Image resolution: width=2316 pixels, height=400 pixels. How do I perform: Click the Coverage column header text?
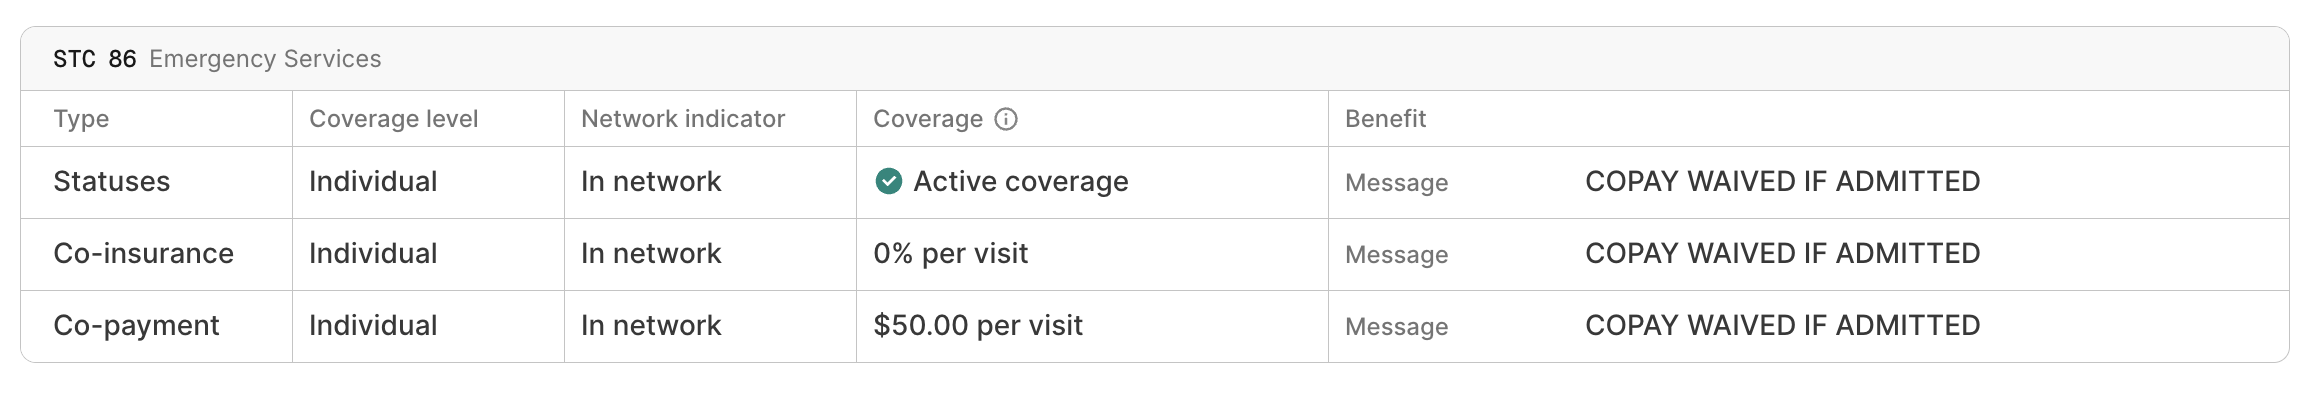[928, 119]
